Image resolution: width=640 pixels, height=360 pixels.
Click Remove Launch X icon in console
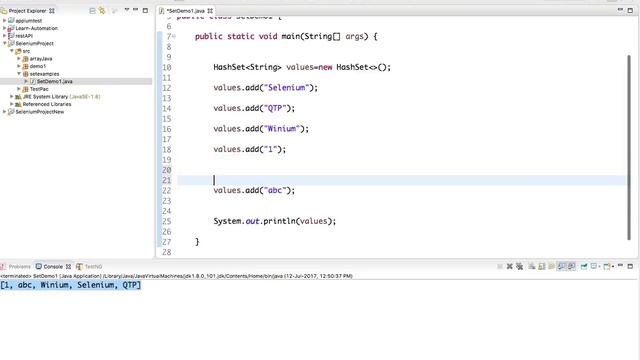click(509, 267)
